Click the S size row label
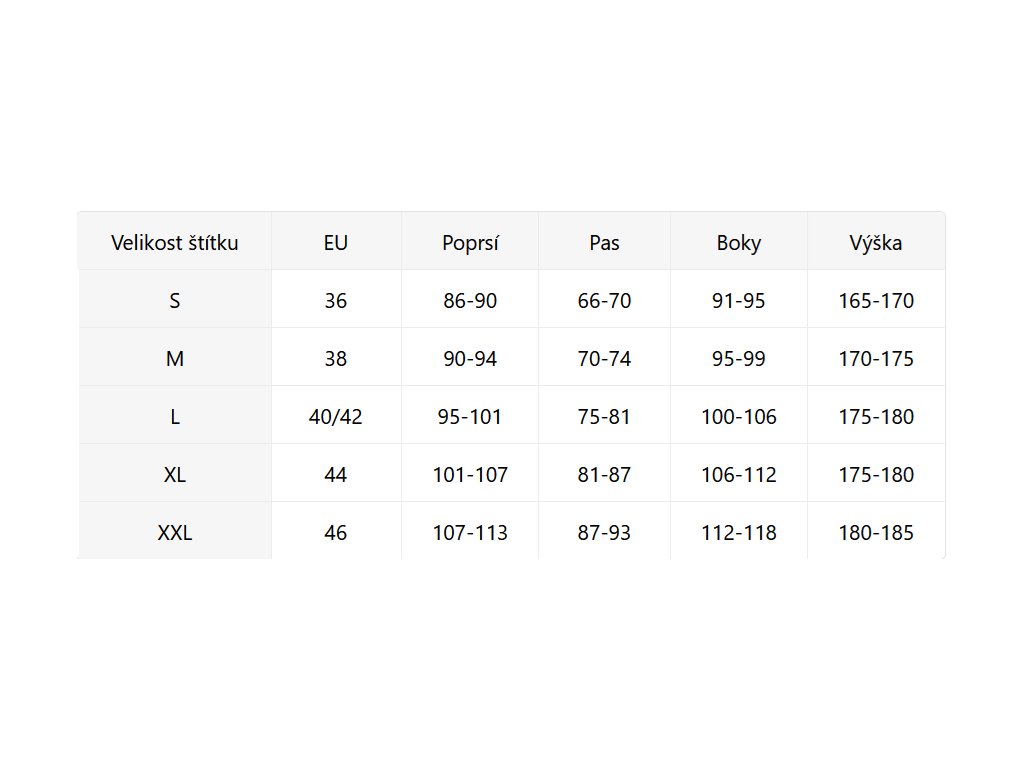Viewport: 1024px width, 768px height. point(175,300)
